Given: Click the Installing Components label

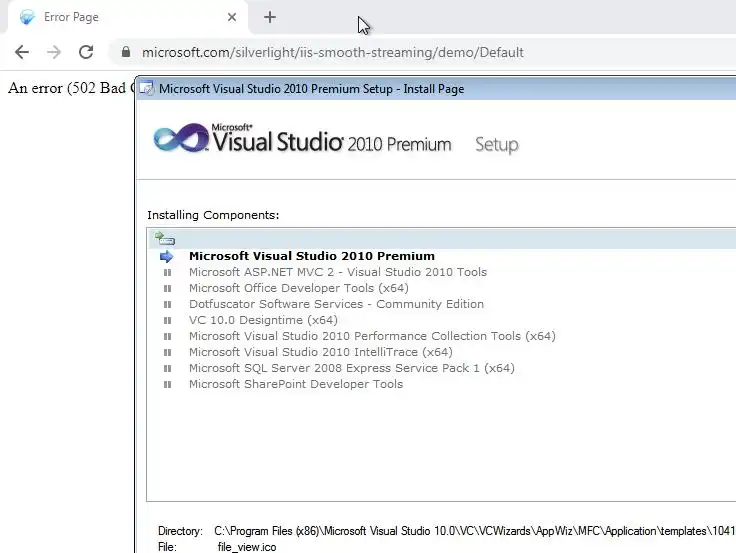Looking at the screenshot, I should (x=213, y=215).
